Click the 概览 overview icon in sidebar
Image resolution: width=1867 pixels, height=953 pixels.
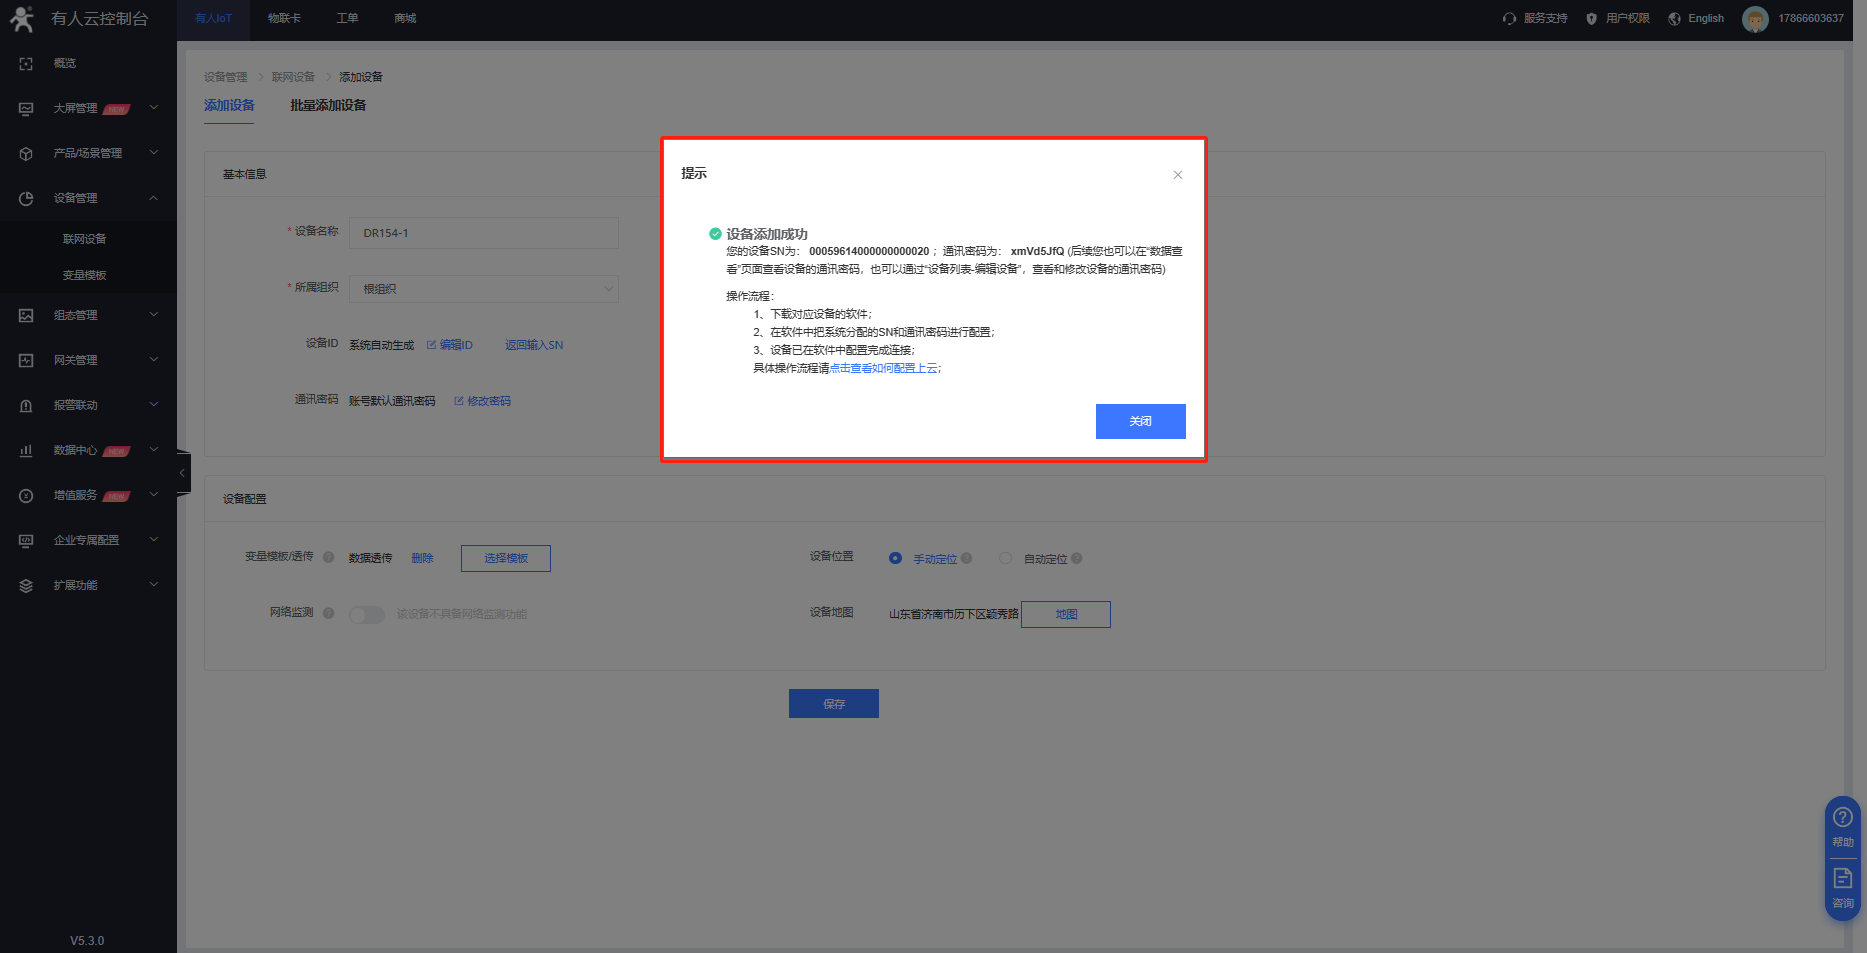coord(27,63)
